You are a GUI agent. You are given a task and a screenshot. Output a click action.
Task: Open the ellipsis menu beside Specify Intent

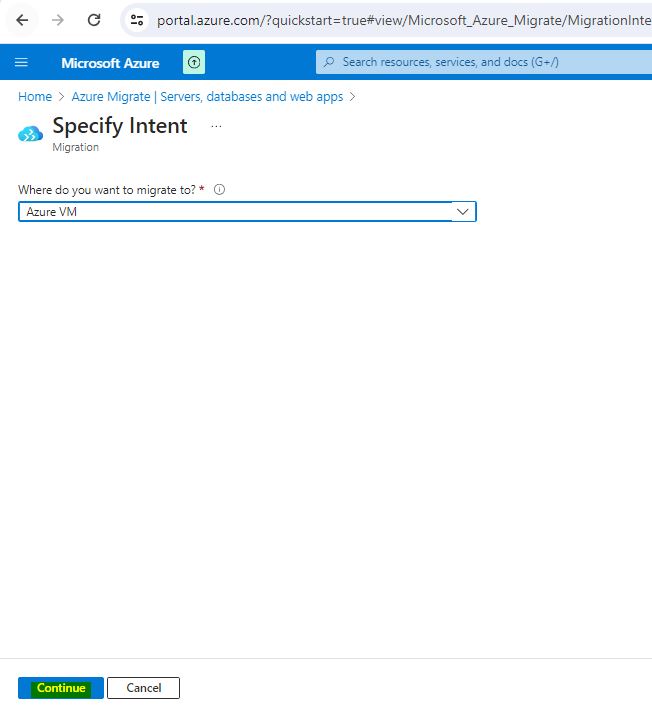[x=216, y=126]
